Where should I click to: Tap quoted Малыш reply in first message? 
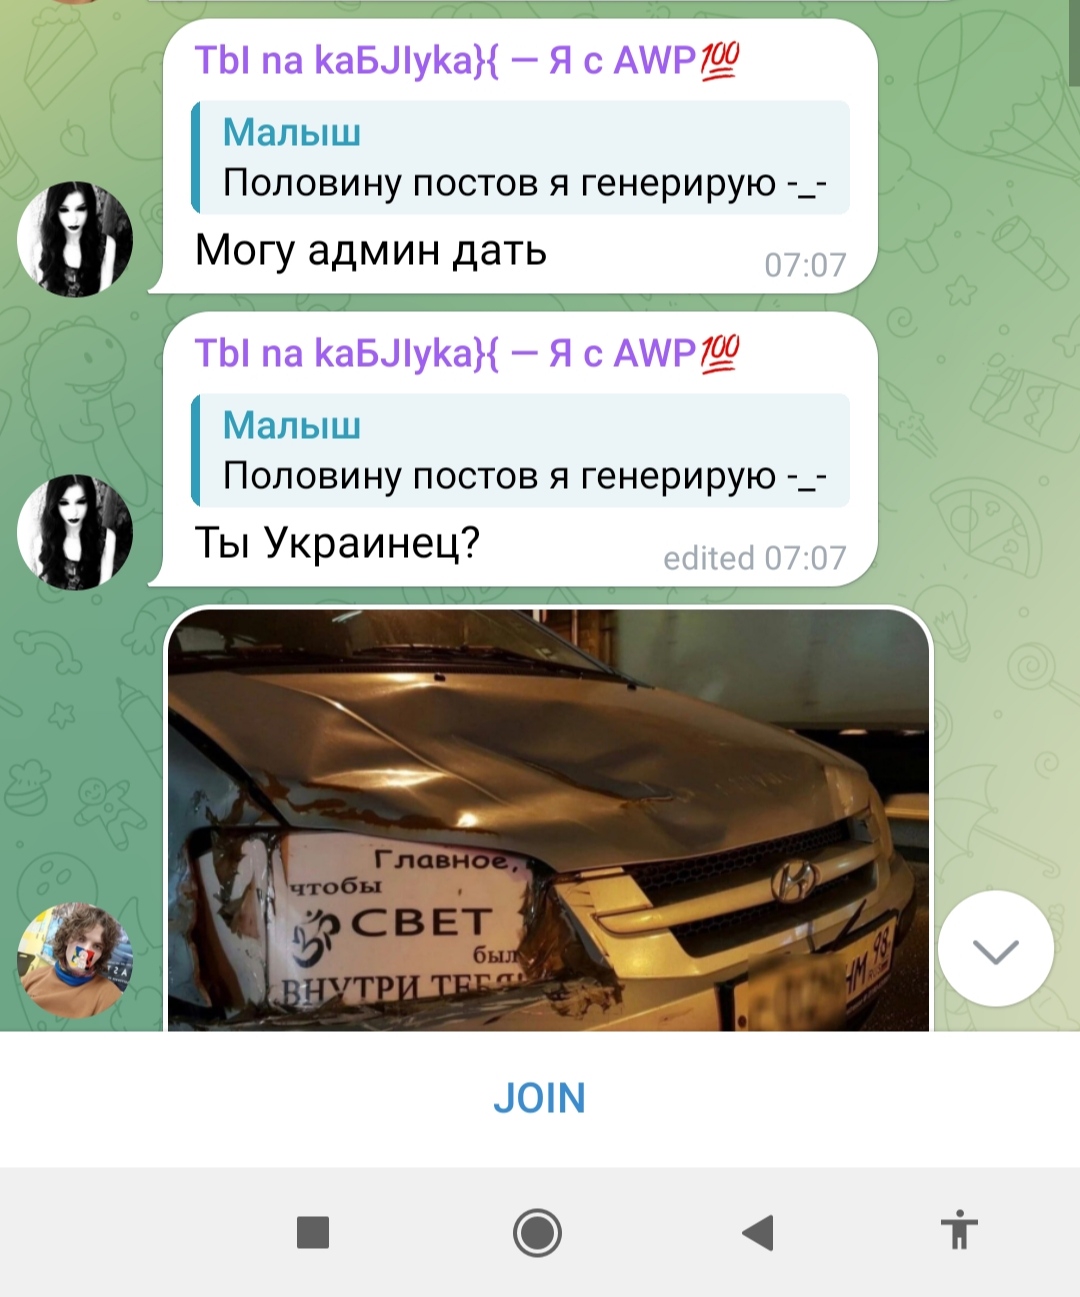coord(520,157)
